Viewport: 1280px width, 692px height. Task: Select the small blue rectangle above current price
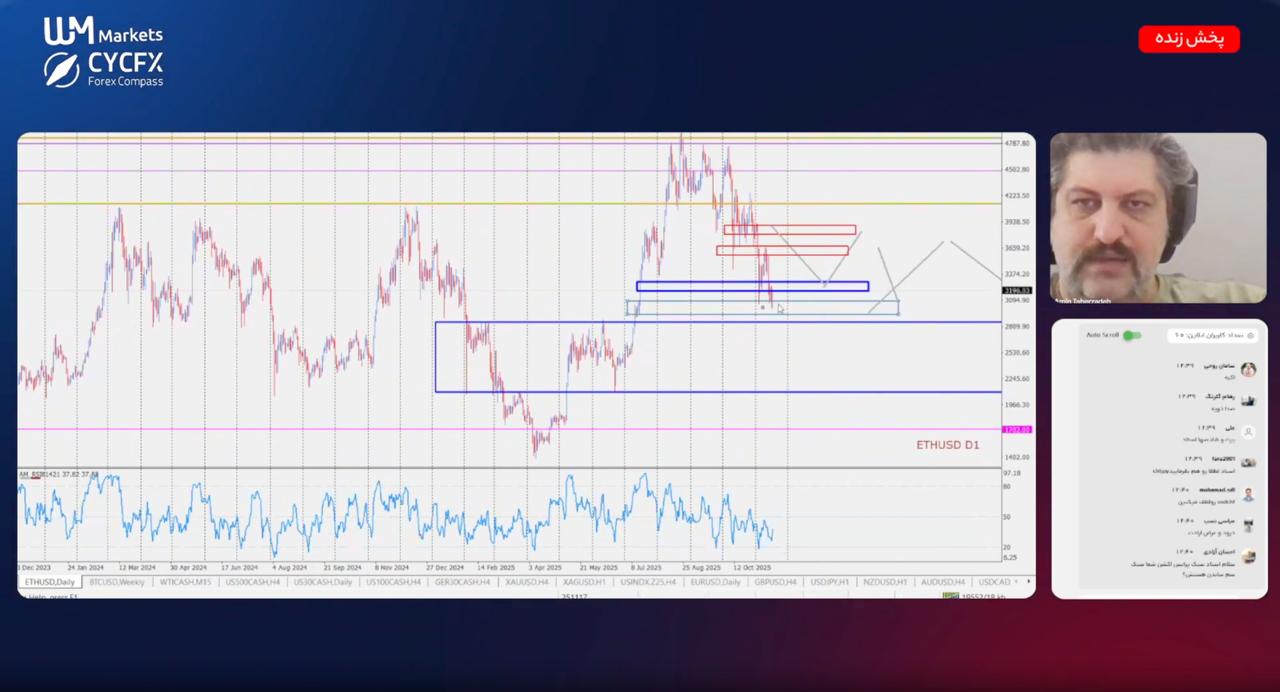point(752,287)
